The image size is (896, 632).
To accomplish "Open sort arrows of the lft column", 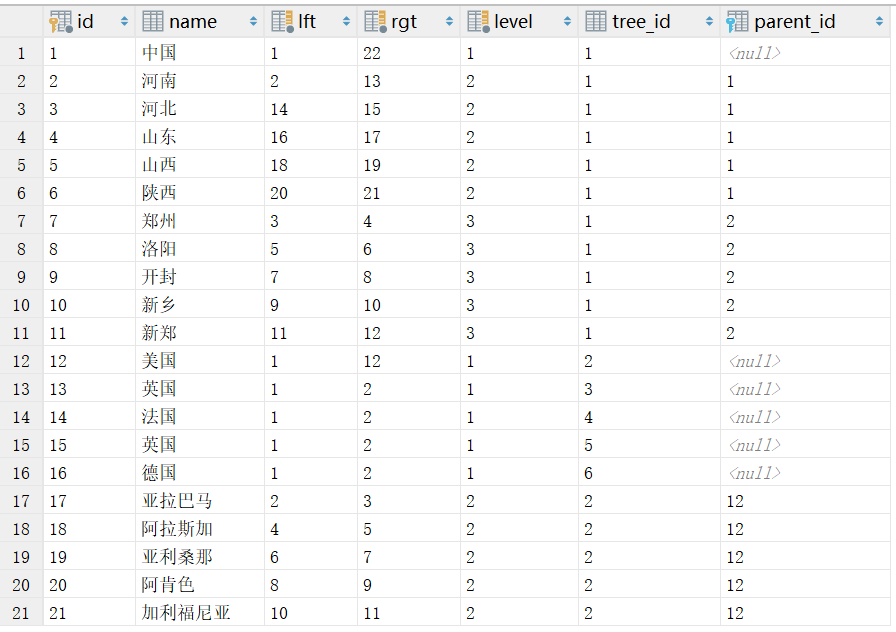I will click(x=346, y=22).
